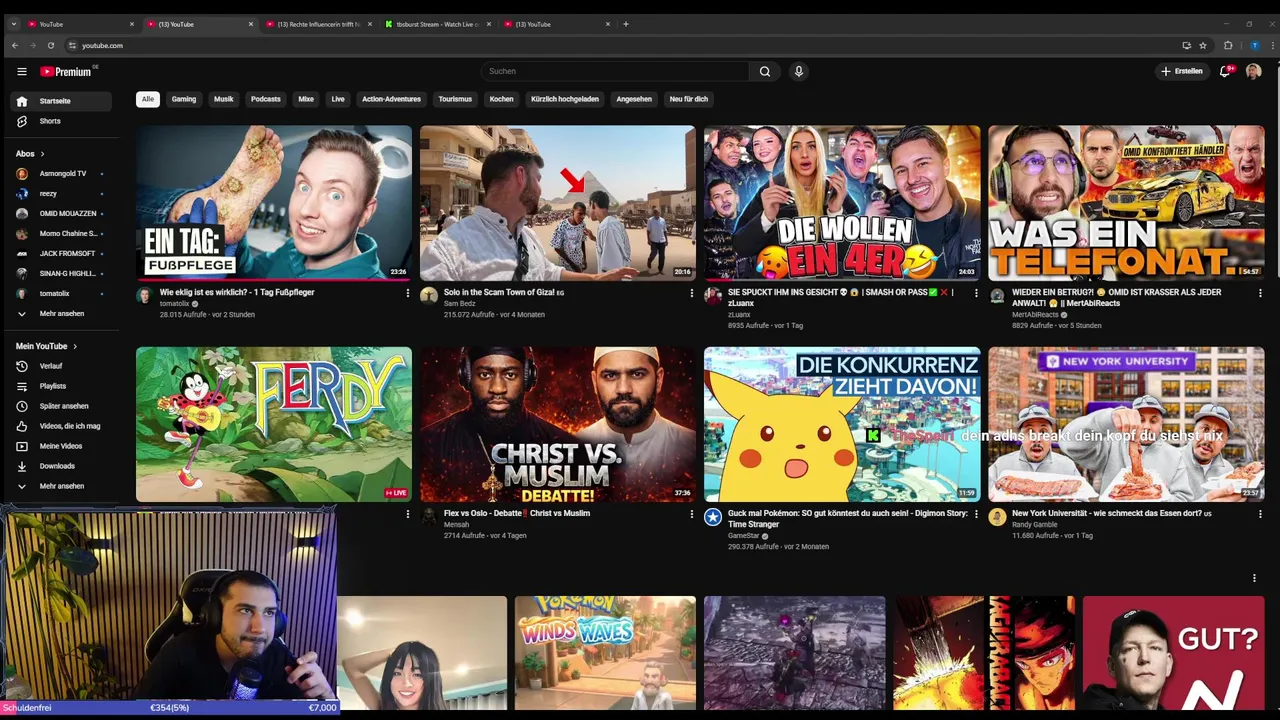Open options for Solo in Scam Town video
Viewport: 1280px width, 720px height.
pos(691,293)
